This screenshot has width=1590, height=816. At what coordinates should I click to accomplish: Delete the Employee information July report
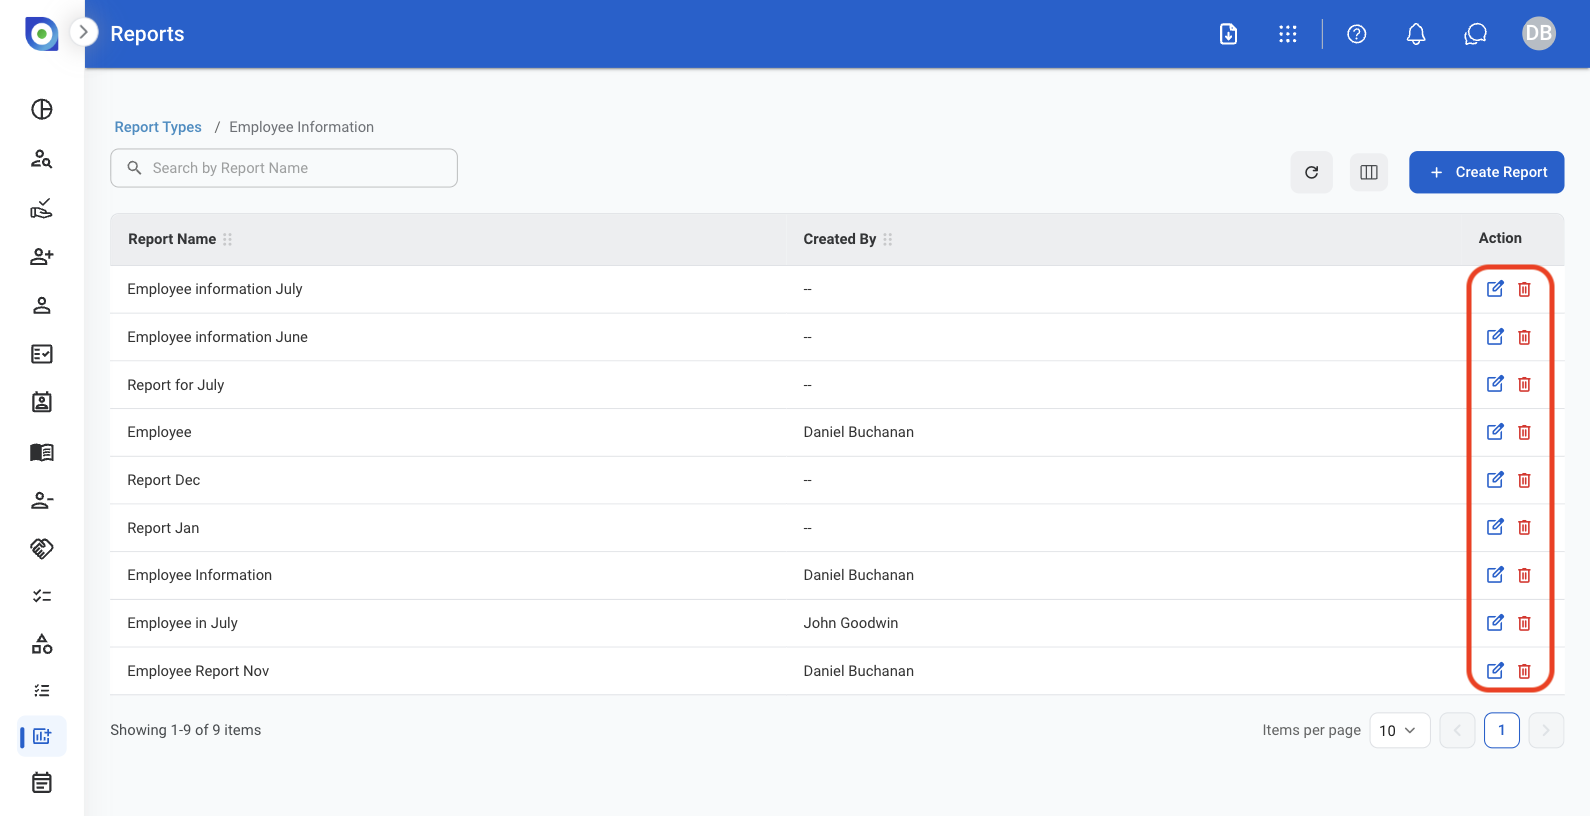[x=1525, y=289]
